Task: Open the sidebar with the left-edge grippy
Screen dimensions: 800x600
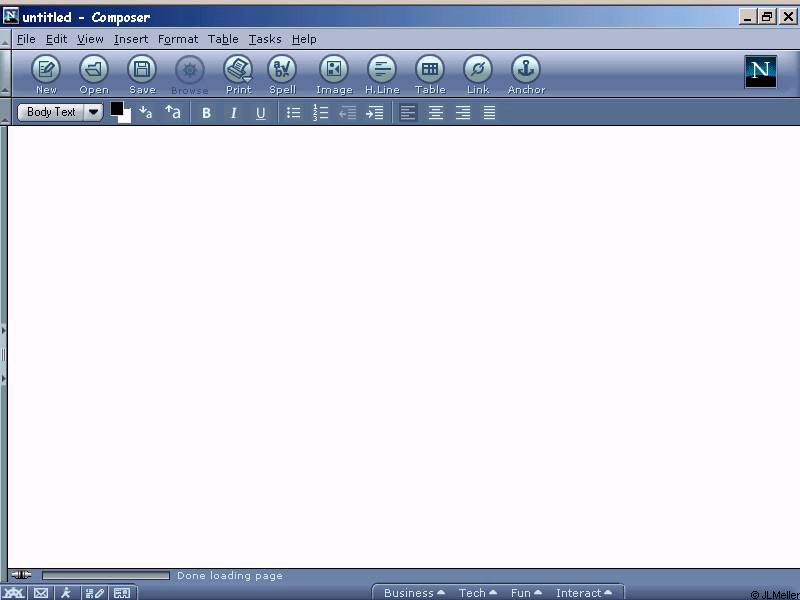Action: tap(4, 355)
